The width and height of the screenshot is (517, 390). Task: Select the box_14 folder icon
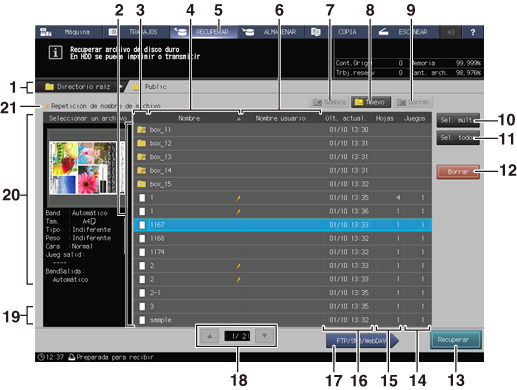[x=142, y=170]
